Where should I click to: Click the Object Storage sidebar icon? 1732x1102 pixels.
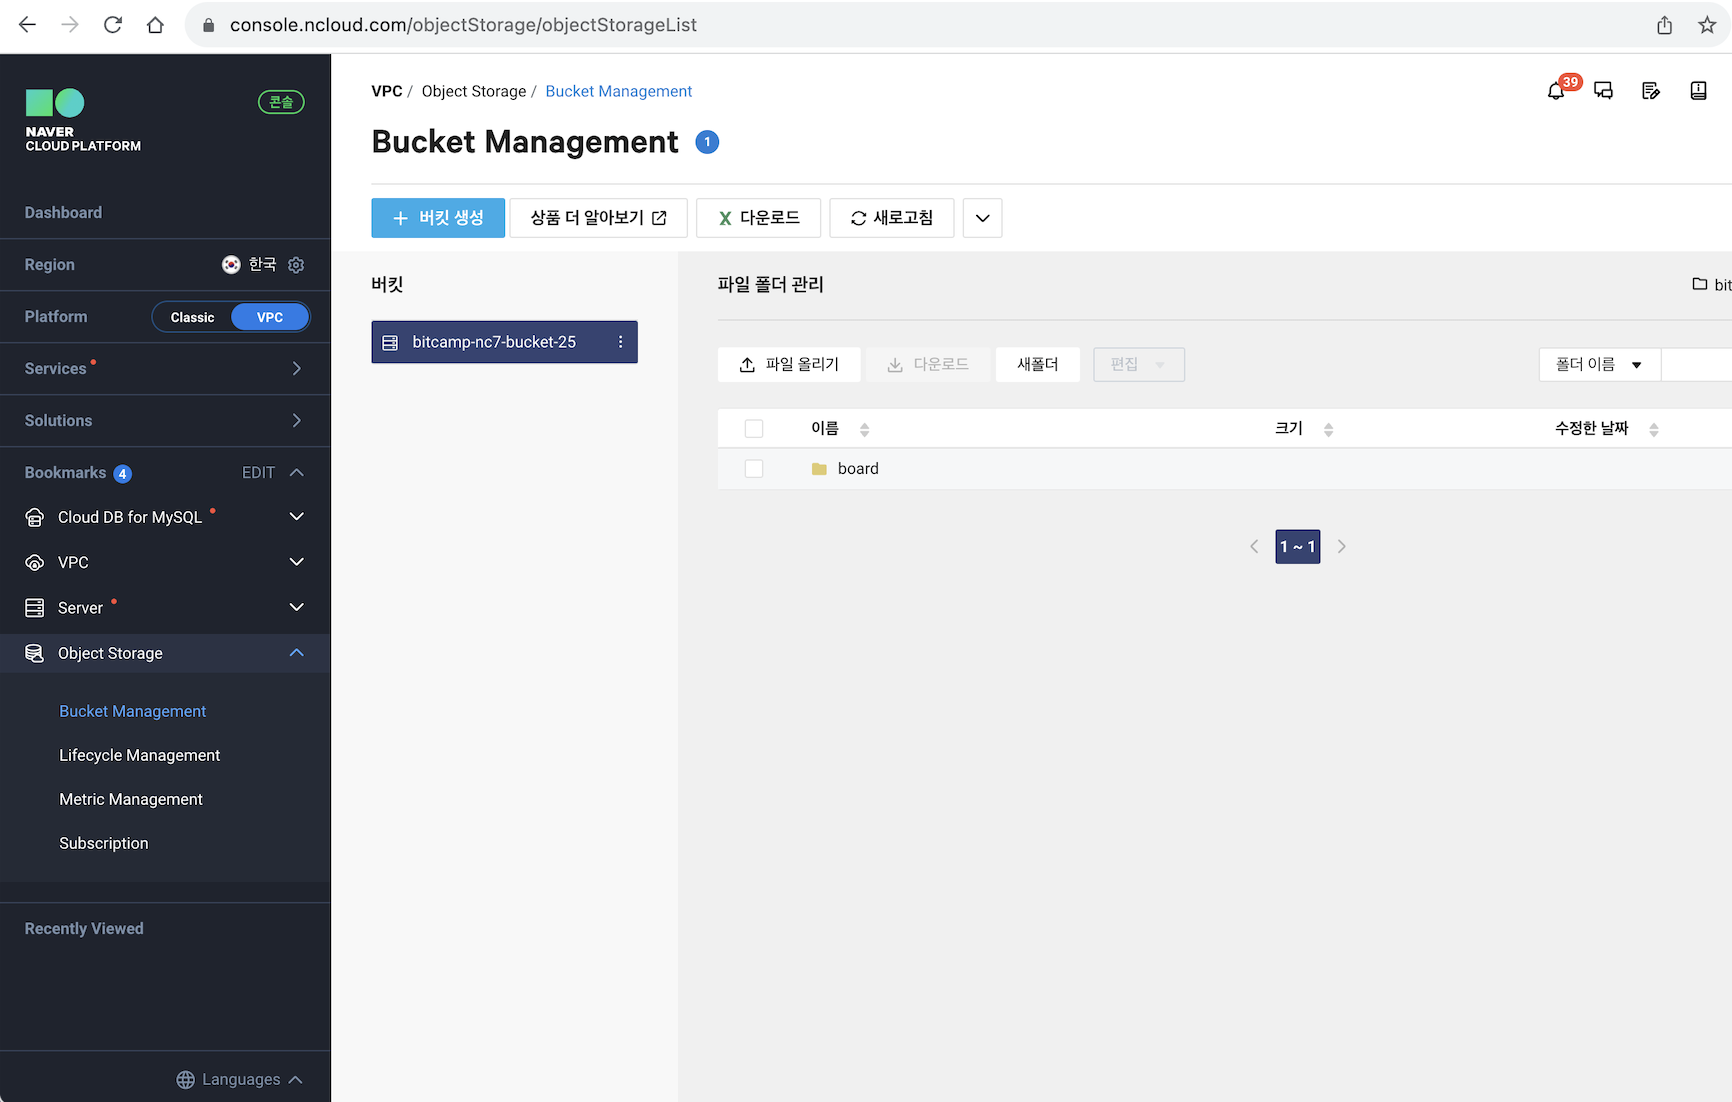click(35, 653)
